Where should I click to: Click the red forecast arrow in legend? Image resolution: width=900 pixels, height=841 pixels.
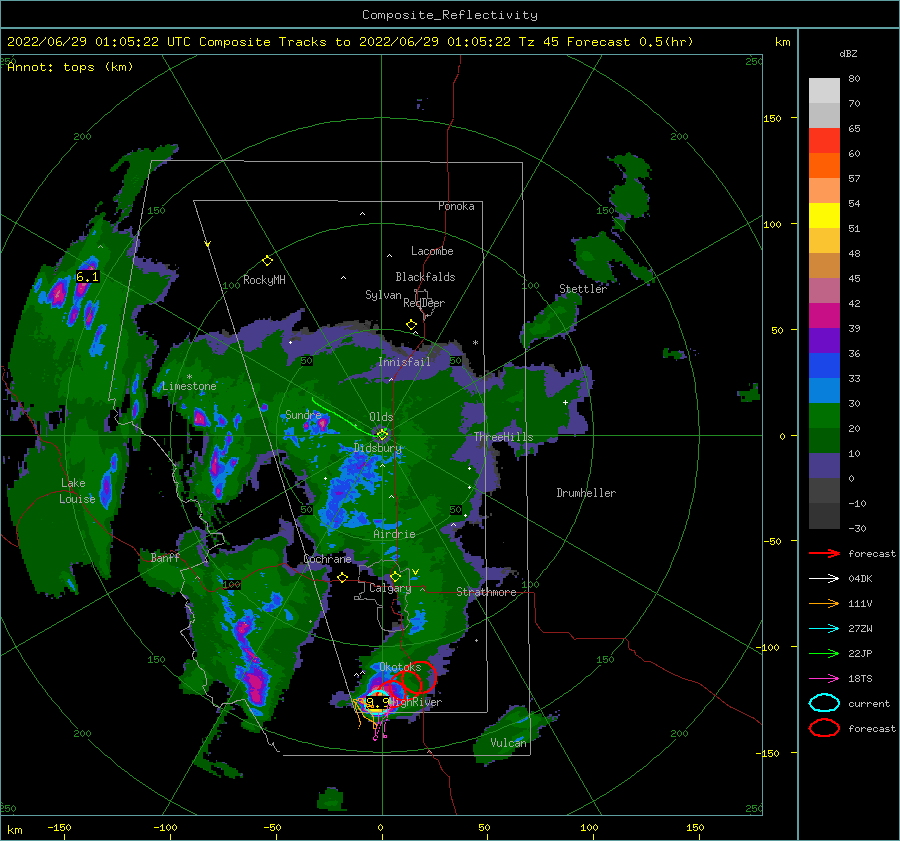824,553
